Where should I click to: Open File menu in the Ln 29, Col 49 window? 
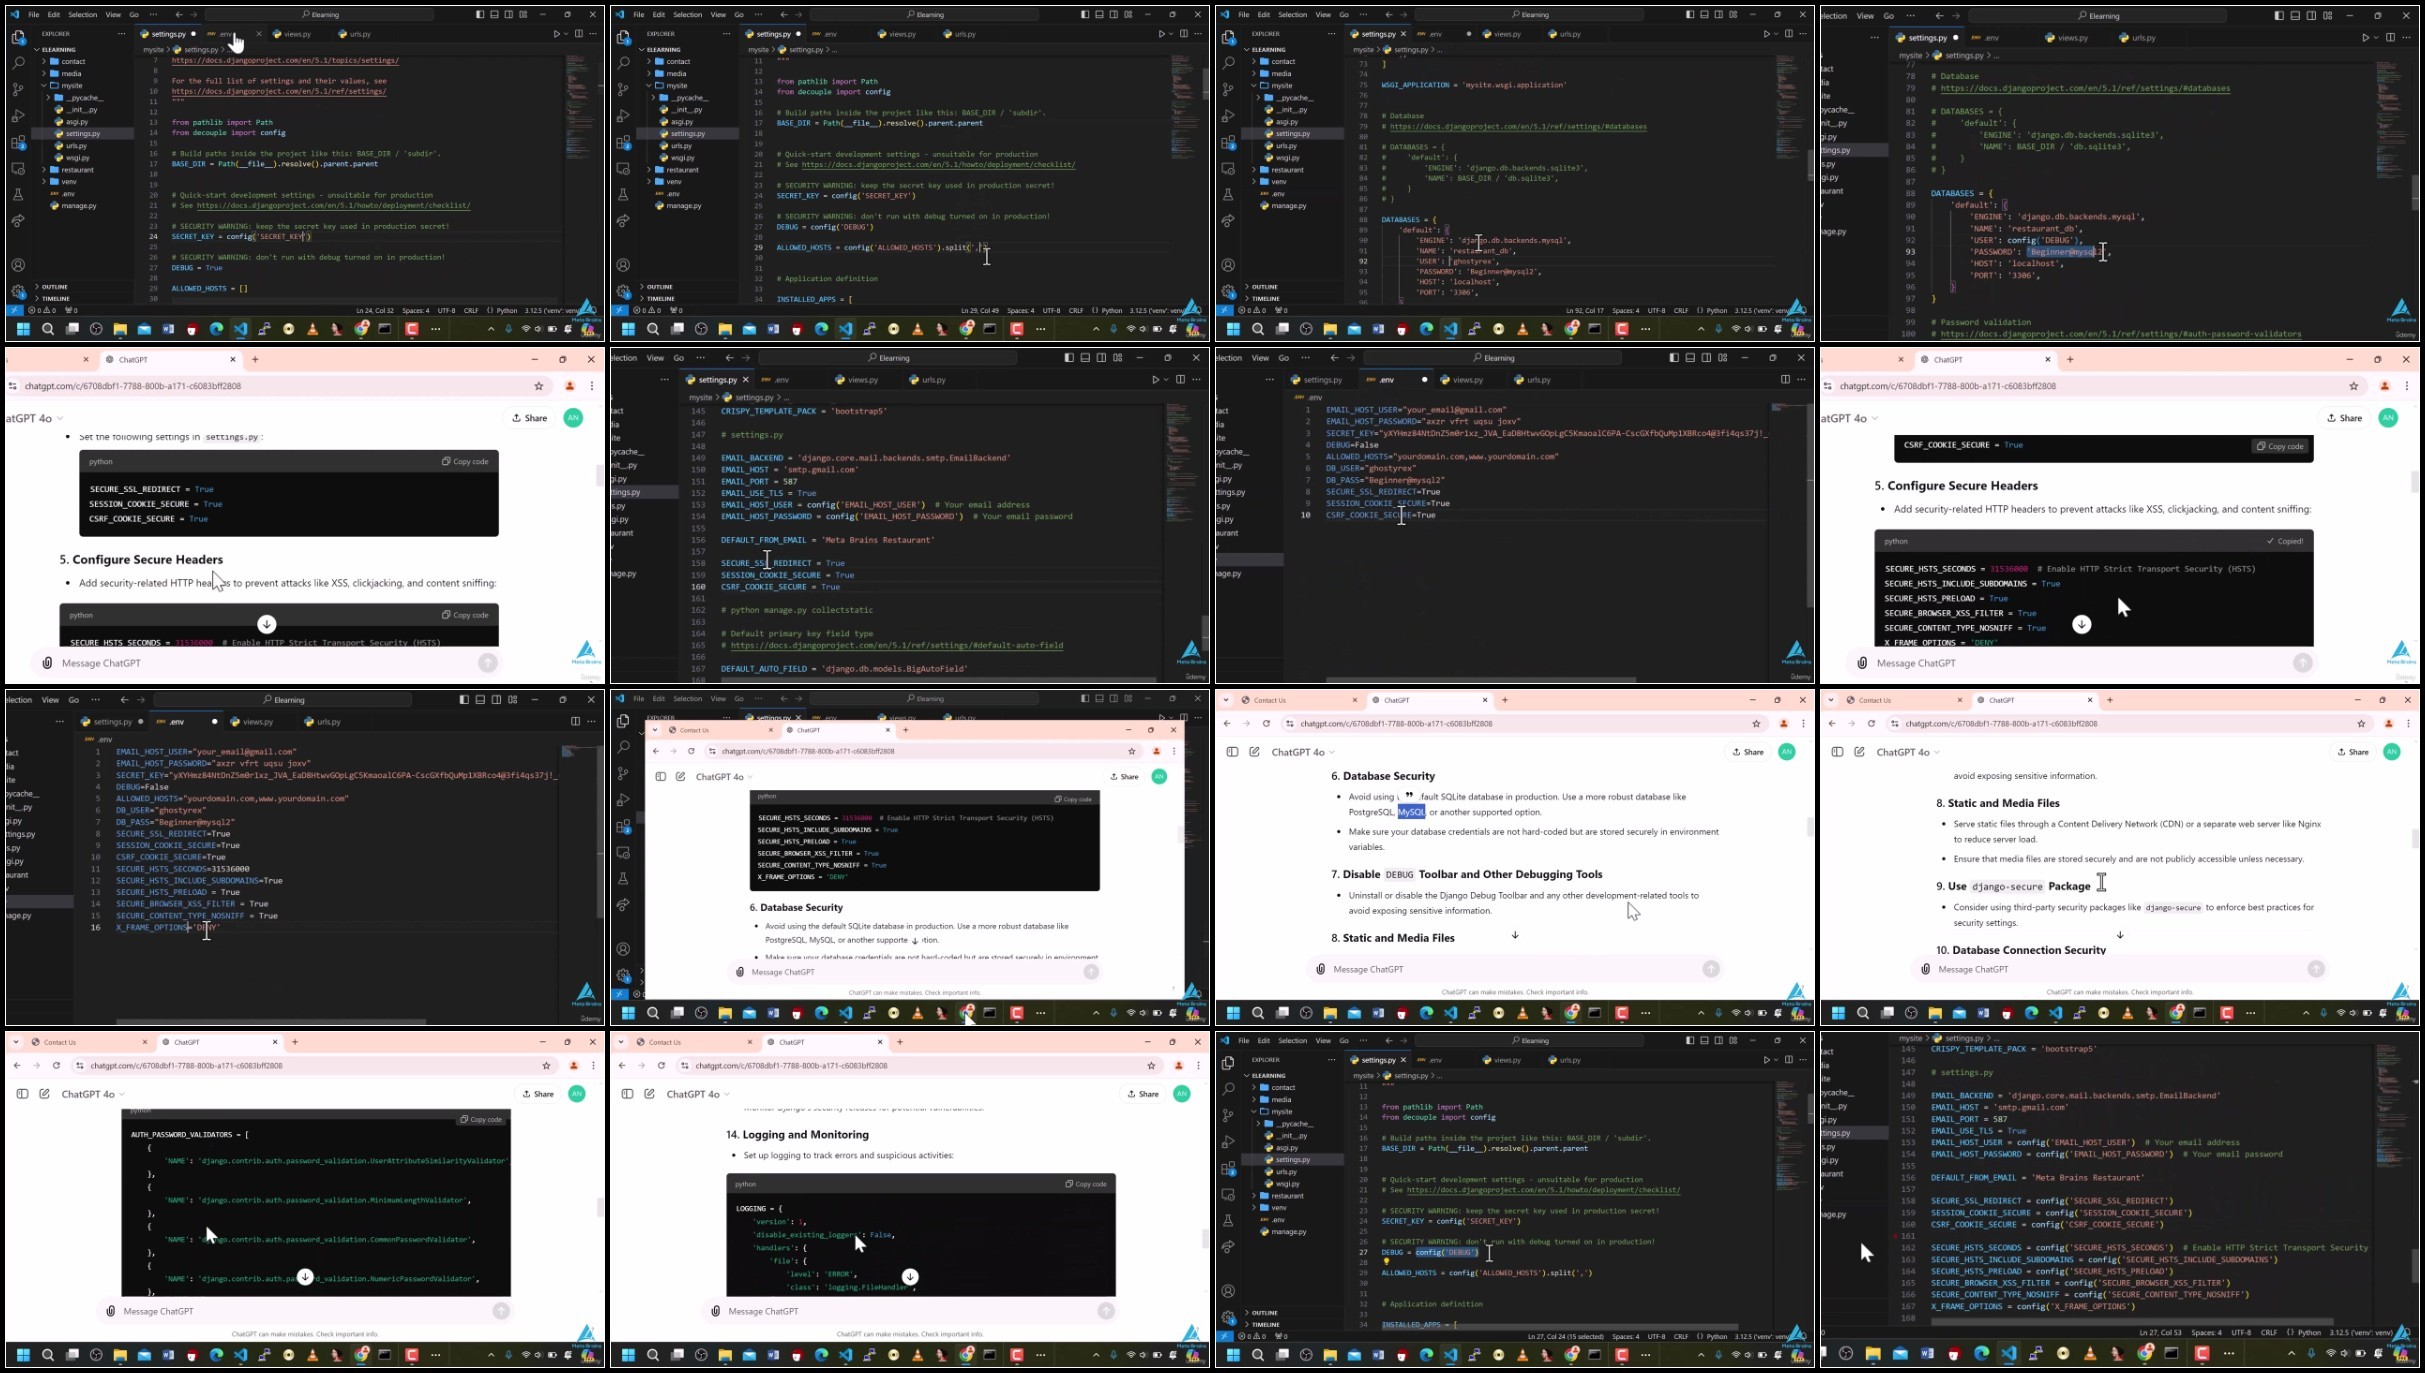click(639, 15)
